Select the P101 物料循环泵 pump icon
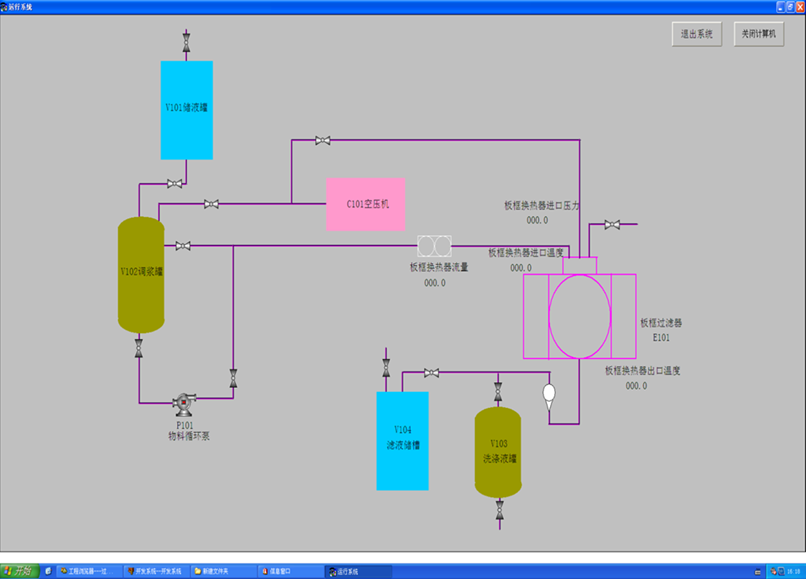 184,404
